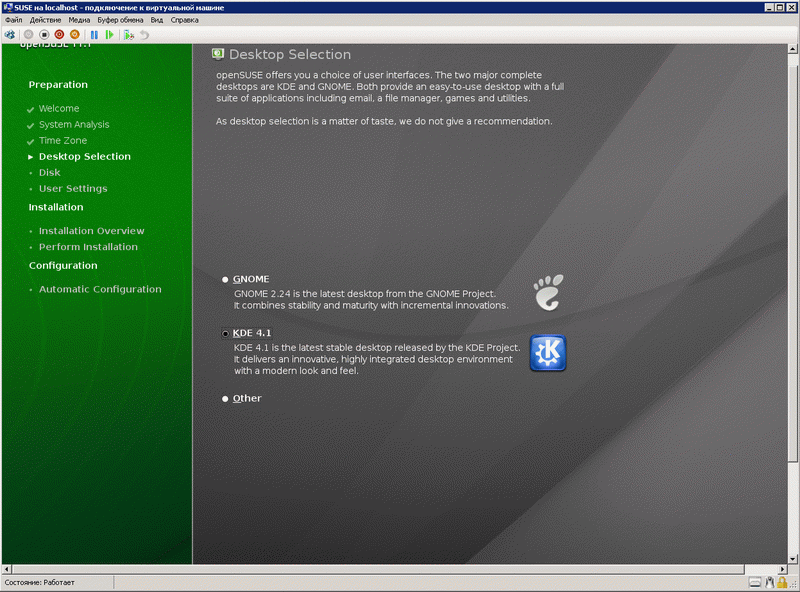The width and height of the screenshot is (800, 592).
Task: Click the Installation section heading
Action: (x=56, y=207)
